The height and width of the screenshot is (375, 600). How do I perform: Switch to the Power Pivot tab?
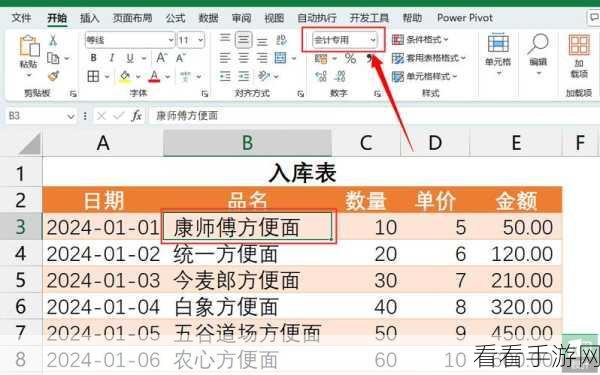click(x=465, y=18)
